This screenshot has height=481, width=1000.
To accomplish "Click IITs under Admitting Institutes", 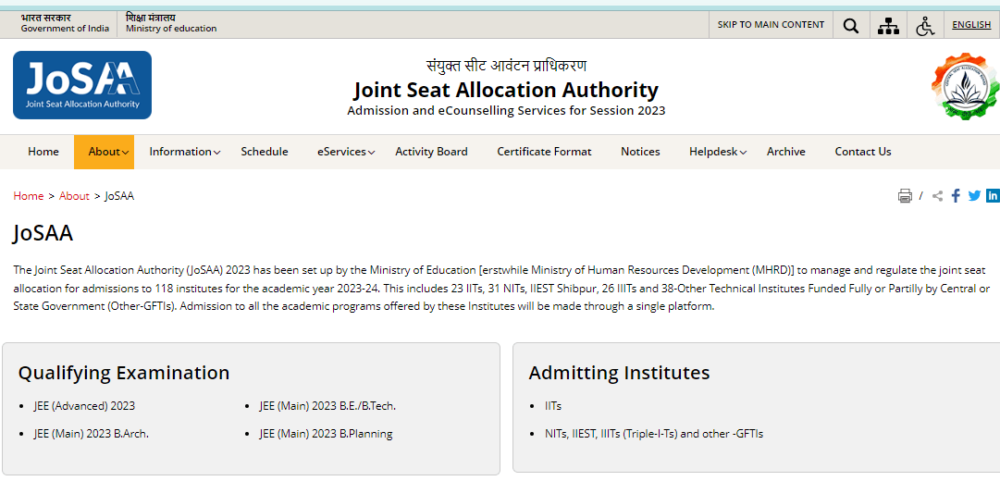I will click(553, 406).
